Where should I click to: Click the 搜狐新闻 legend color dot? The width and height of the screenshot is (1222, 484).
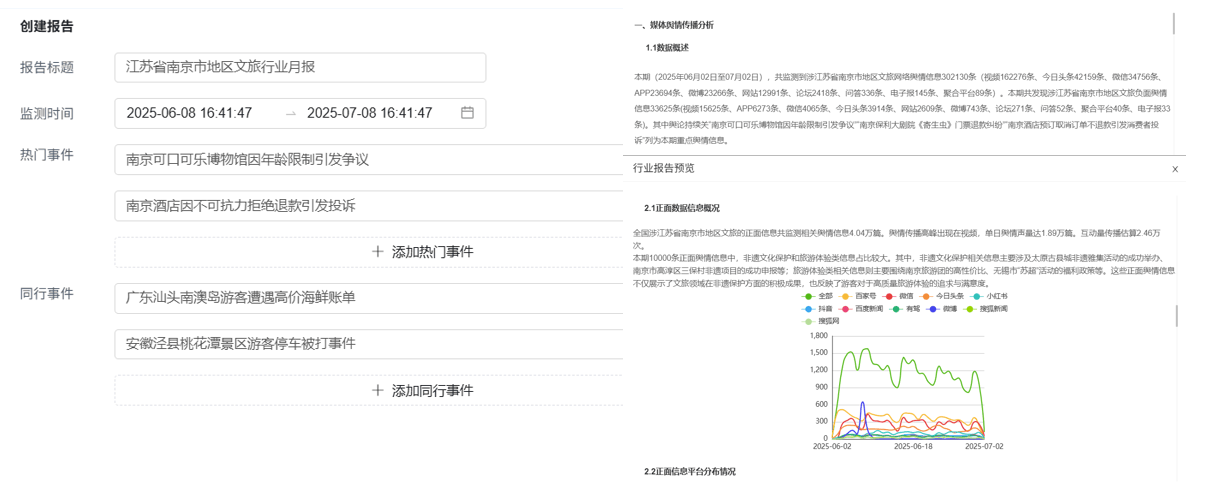(x=971, y=309)
